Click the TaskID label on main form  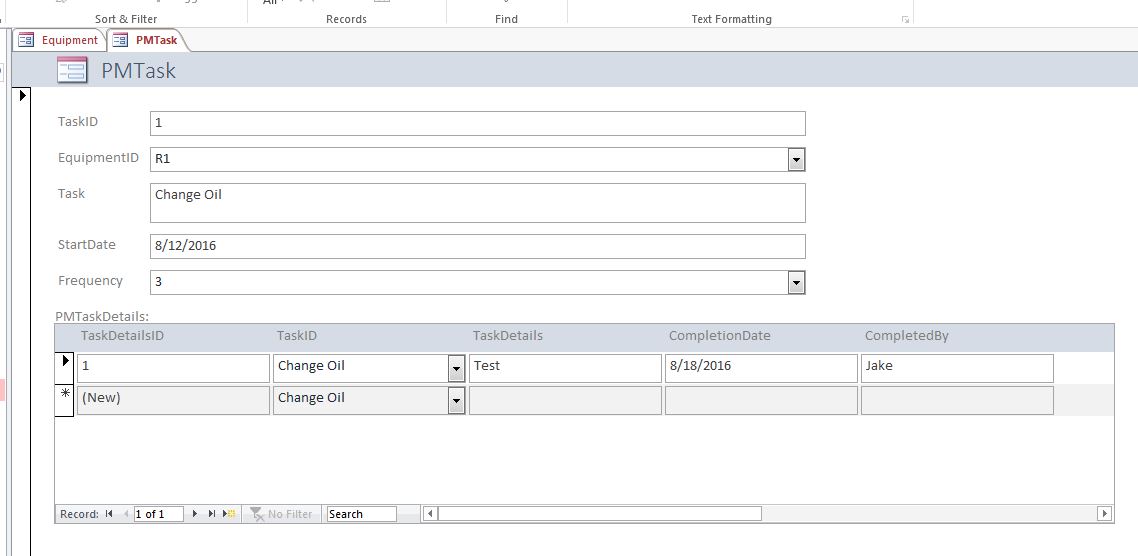78,122
